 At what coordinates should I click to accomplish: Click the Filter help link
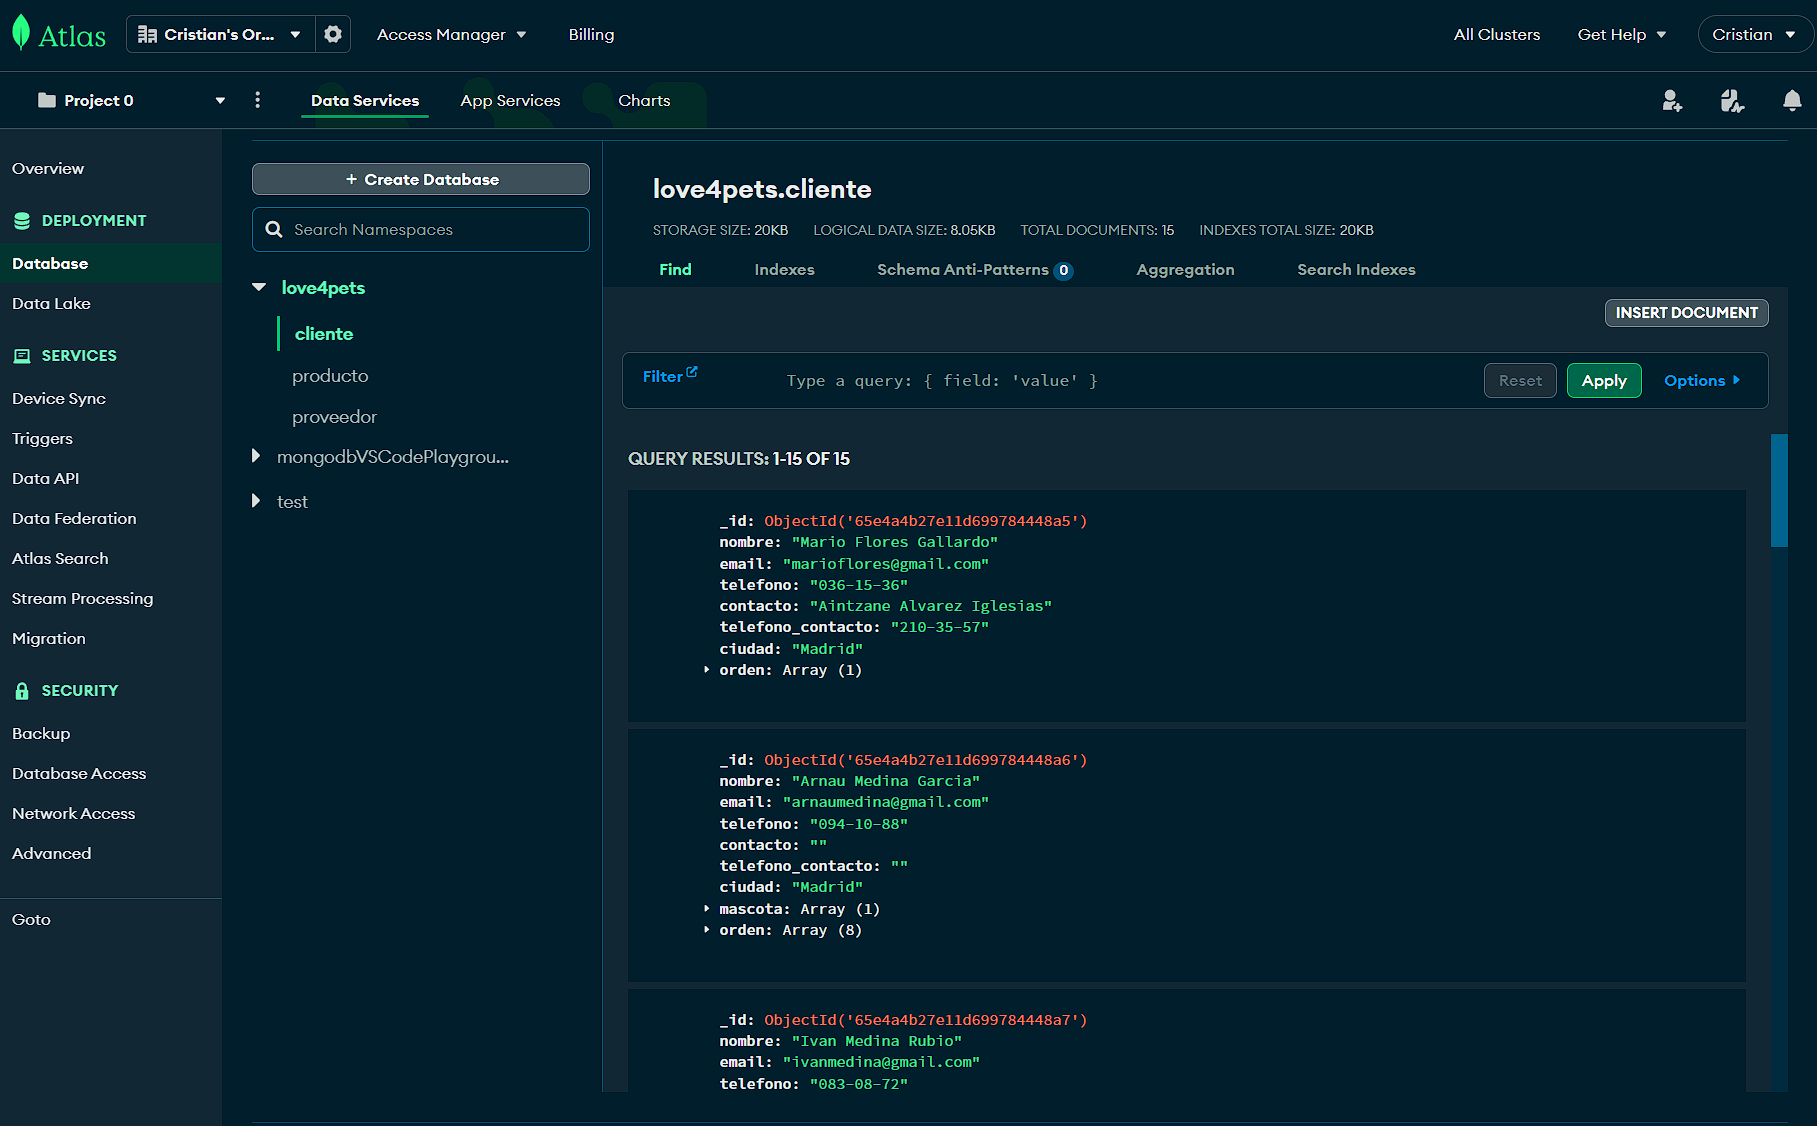(669, 376)
